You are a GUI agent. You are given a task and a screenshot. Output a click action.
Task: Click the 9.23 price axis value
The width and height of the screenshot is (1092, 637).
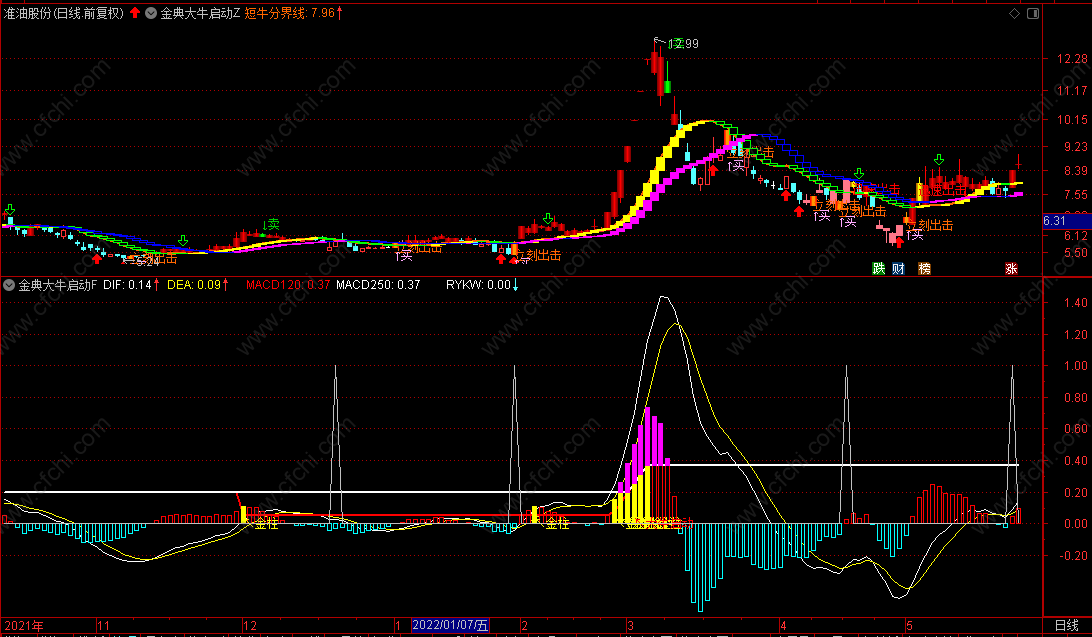coord(1075,146)
